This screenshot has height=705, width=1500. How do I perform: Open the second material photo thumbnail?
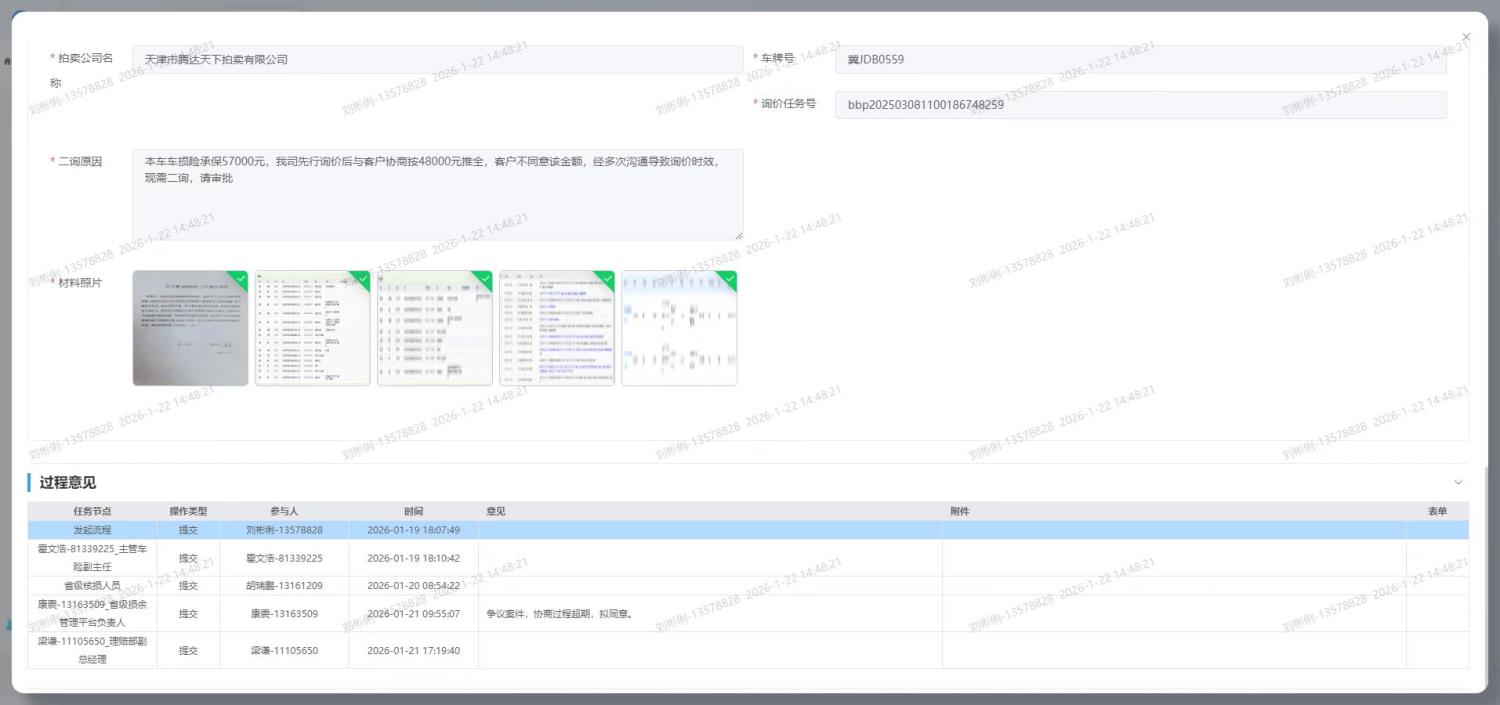click(312, 328)
